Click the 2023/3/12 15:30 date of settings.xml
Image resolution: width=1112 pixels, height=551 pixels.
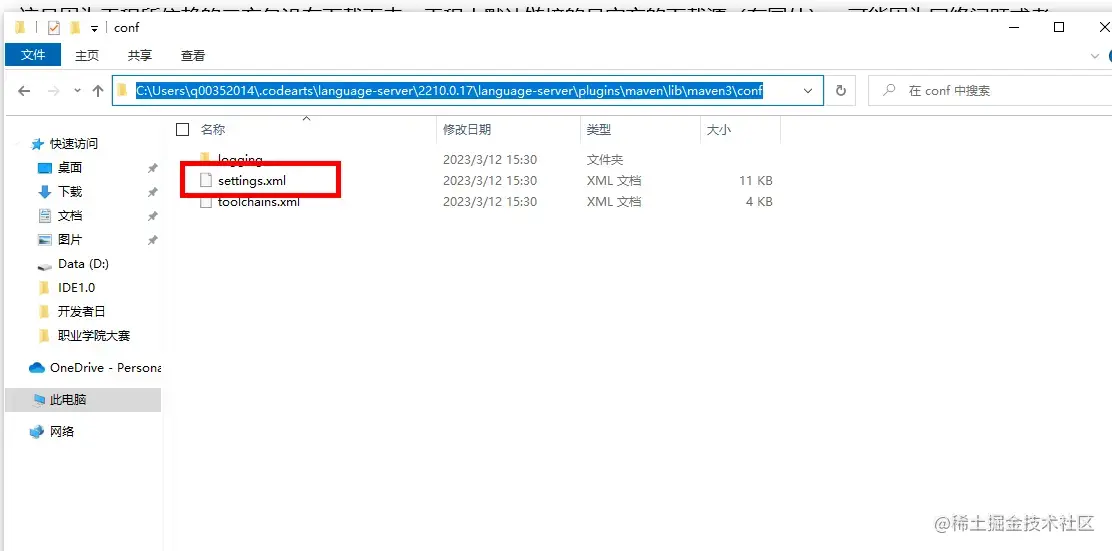(490, 181)
